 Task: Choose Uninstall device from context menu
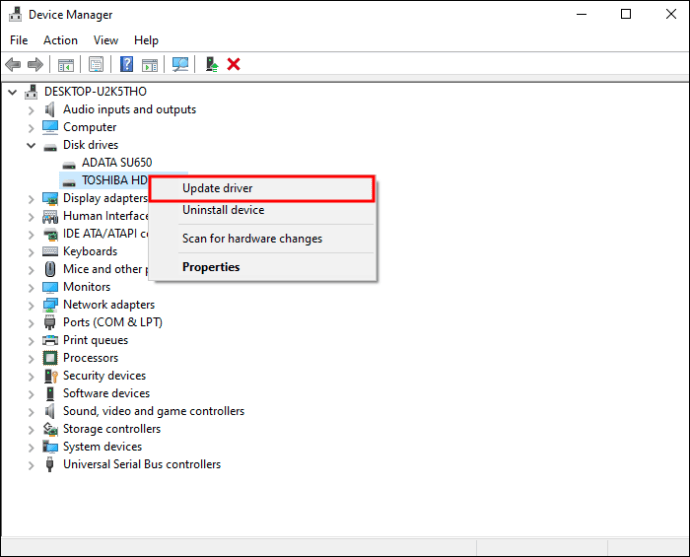tap(262, 210)
